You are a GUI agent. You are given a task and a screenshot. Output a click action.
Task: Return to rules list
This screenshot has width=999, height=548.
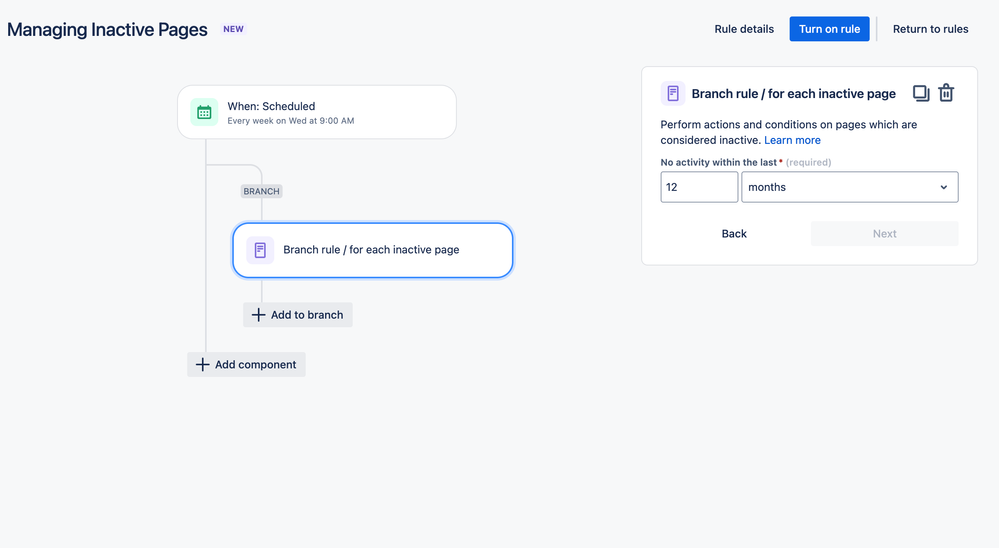[930, 29]
